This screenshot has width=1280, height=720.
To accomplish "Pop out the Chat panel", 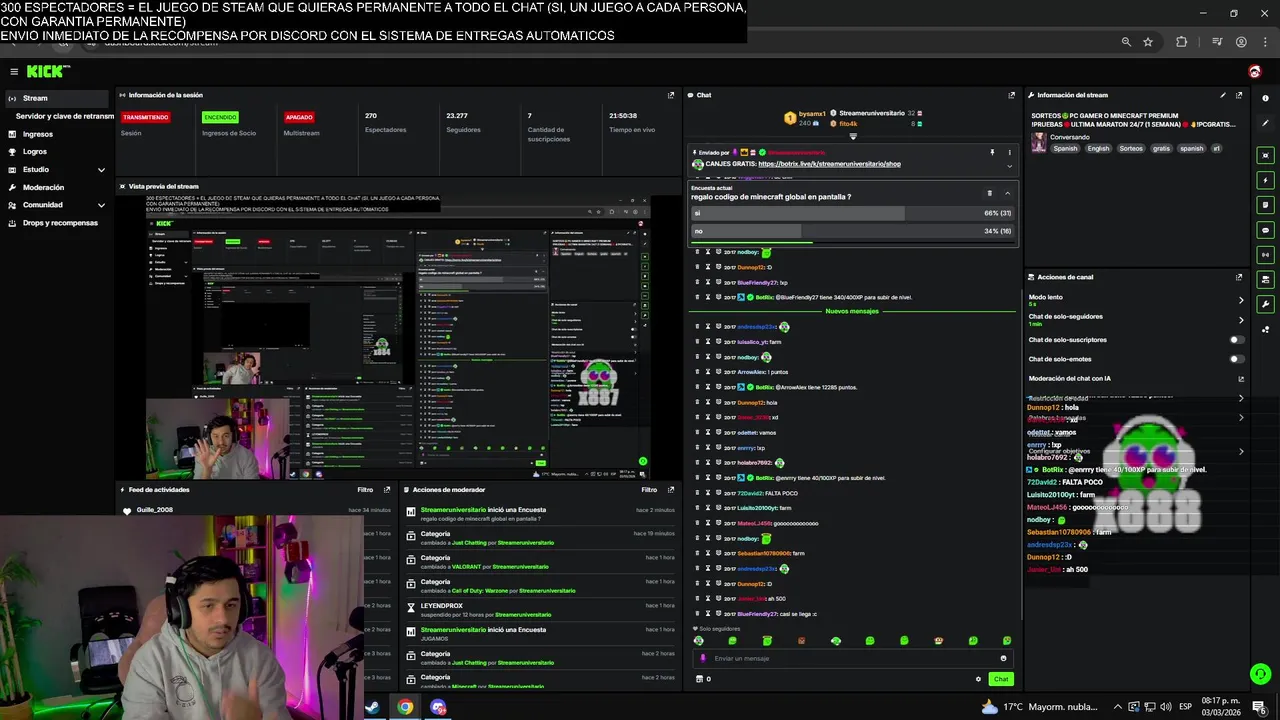I will click(1012, 95).
